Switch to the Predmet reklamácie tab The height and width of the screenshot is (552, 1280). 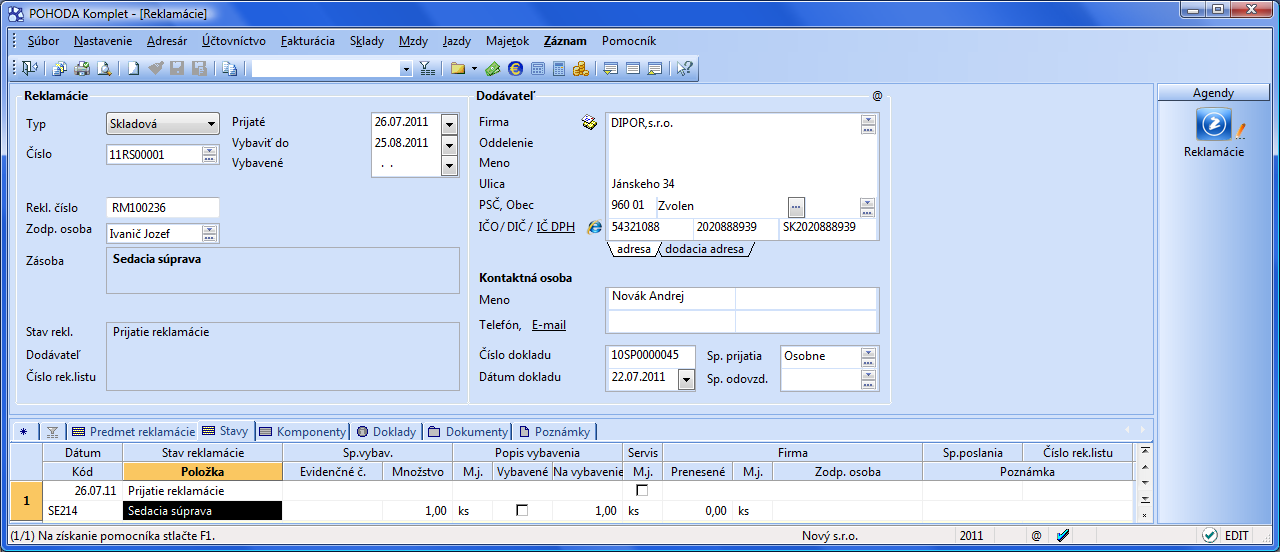pyautogui.click(x=134, y=431)
